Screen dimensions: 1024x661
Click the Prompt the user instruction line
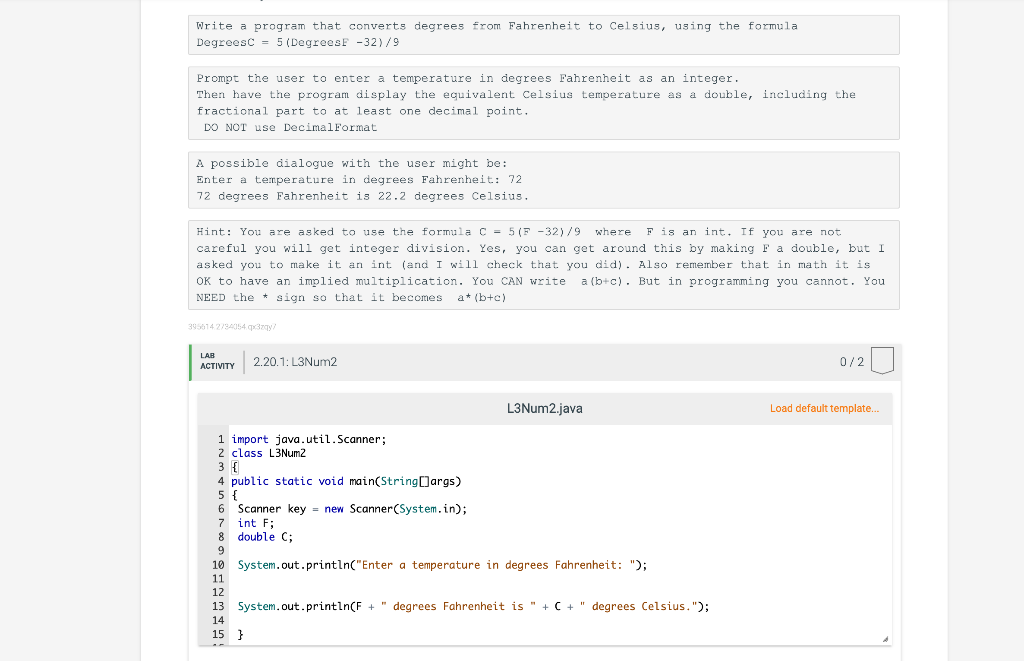pos(468,78)
